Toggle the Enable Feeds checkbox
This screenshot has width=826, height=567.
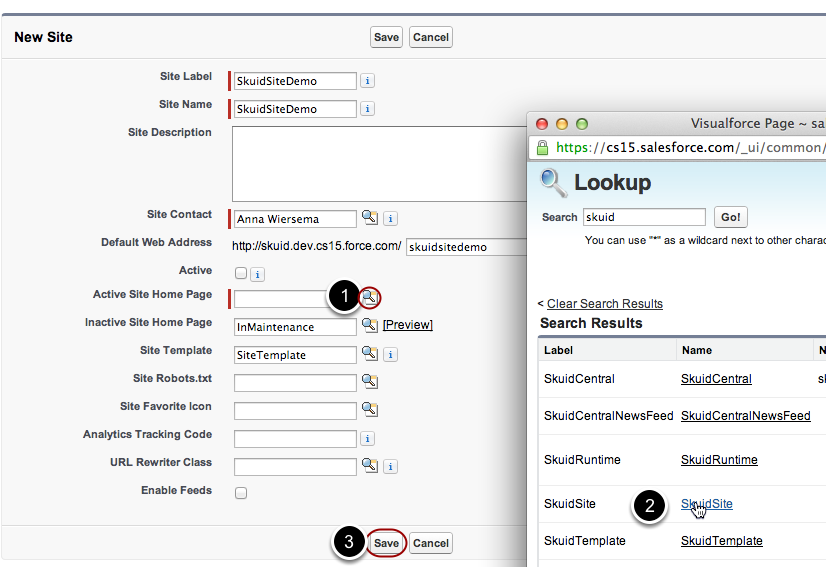(x=240, y=493)
